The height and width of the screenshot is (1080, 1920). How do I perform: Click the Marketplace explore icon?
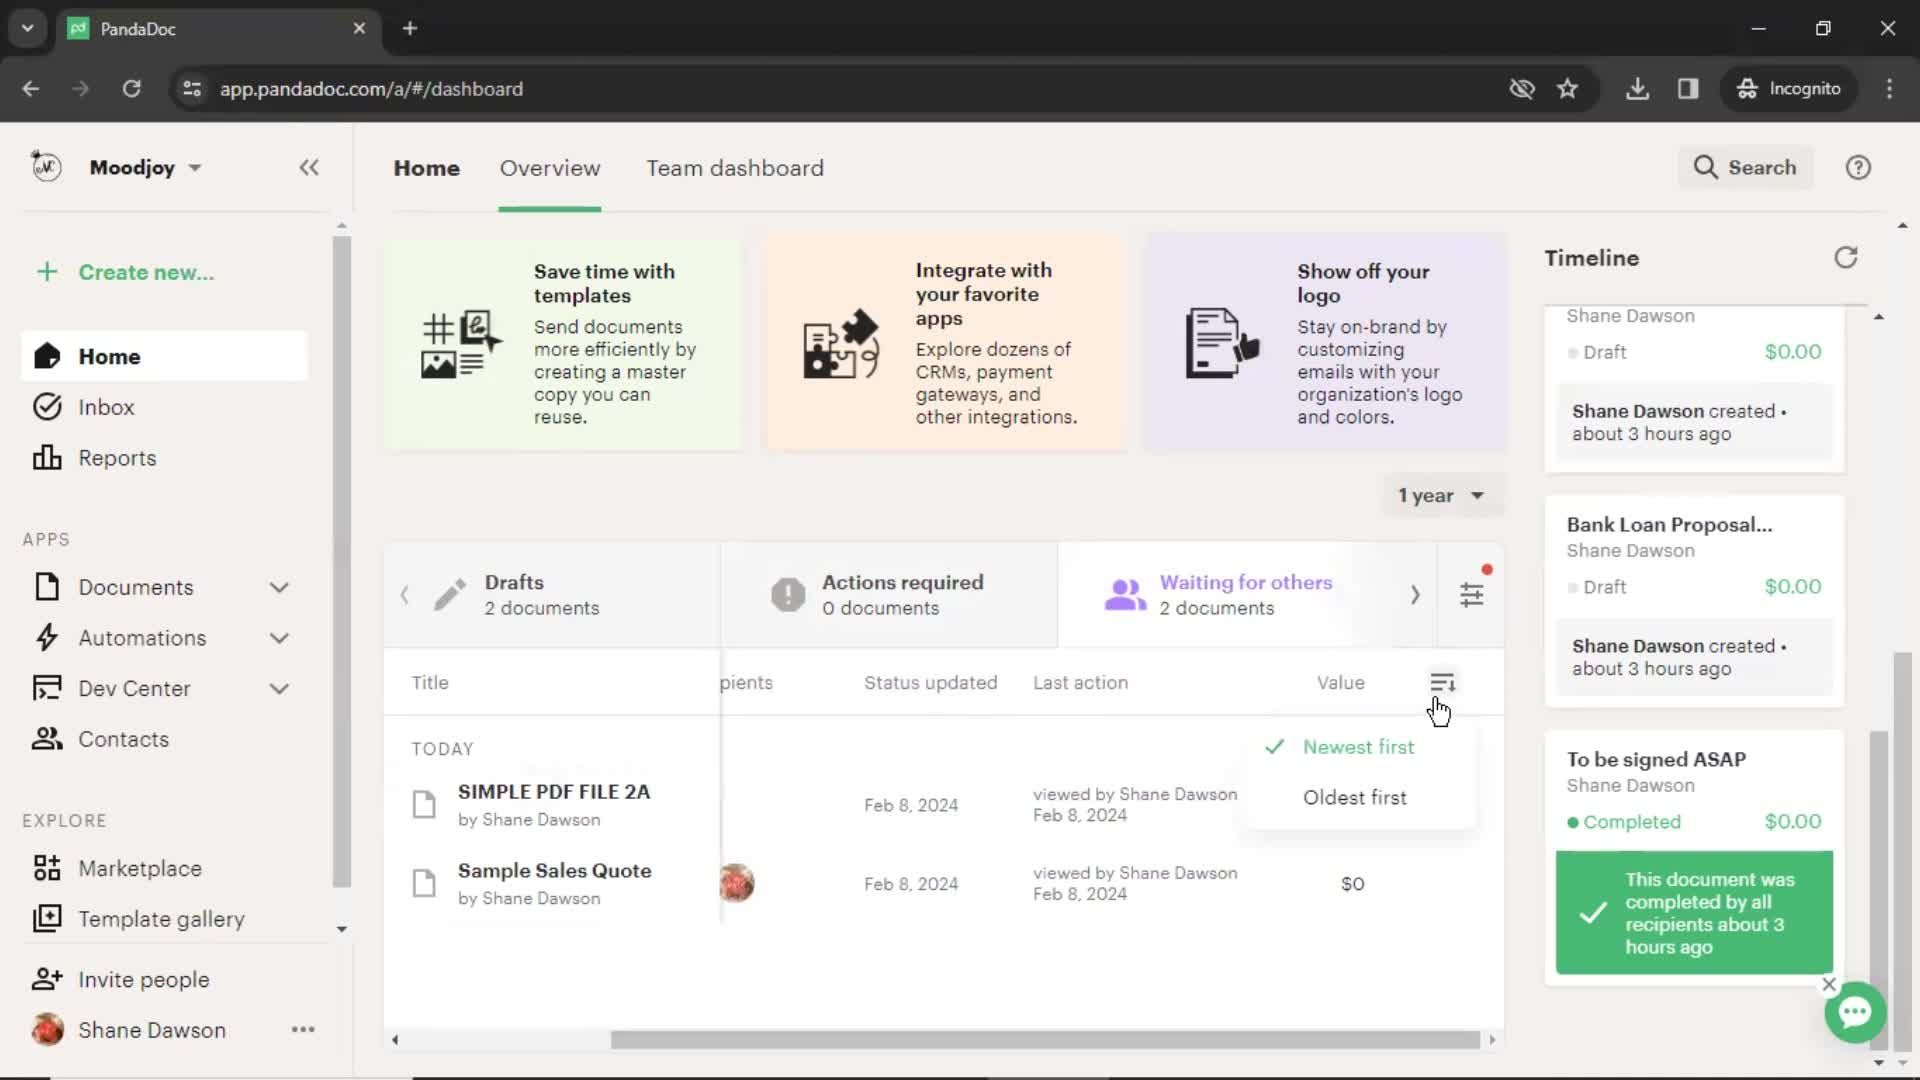pos(46,869)
